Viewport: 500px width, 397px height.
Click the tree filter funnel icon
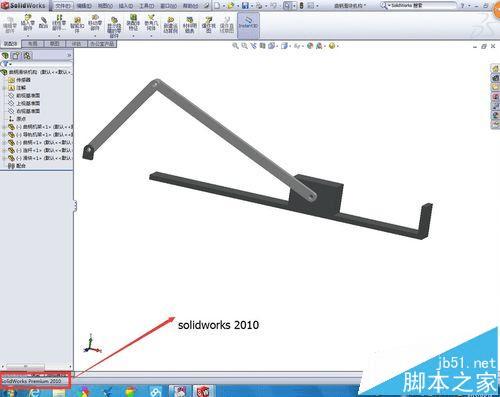click(x=5, y=64)
